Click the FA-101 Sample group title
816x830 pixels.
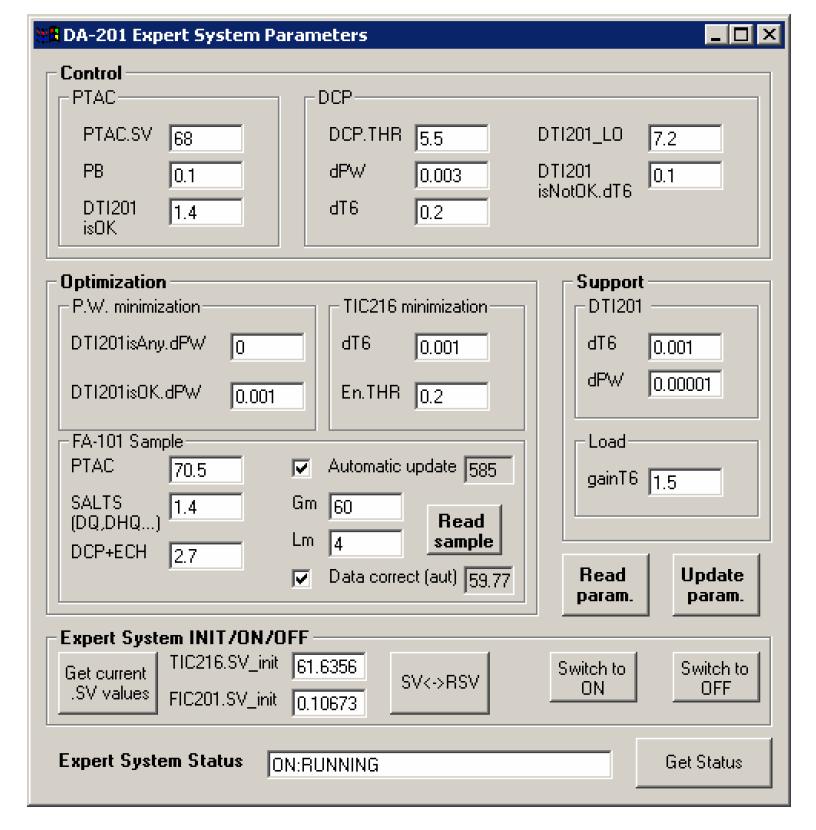[x=128, y=441]
